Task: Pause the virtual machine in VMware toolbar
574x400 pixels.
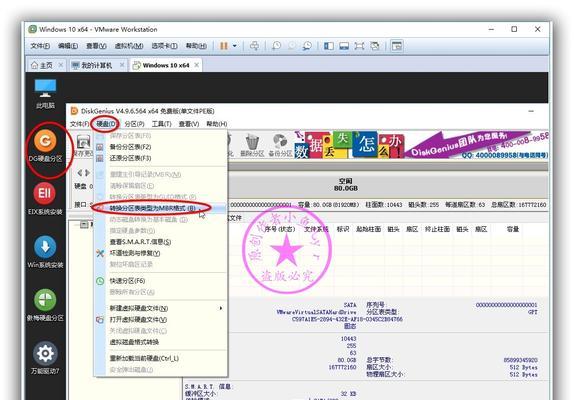Action: click(223, 46)
